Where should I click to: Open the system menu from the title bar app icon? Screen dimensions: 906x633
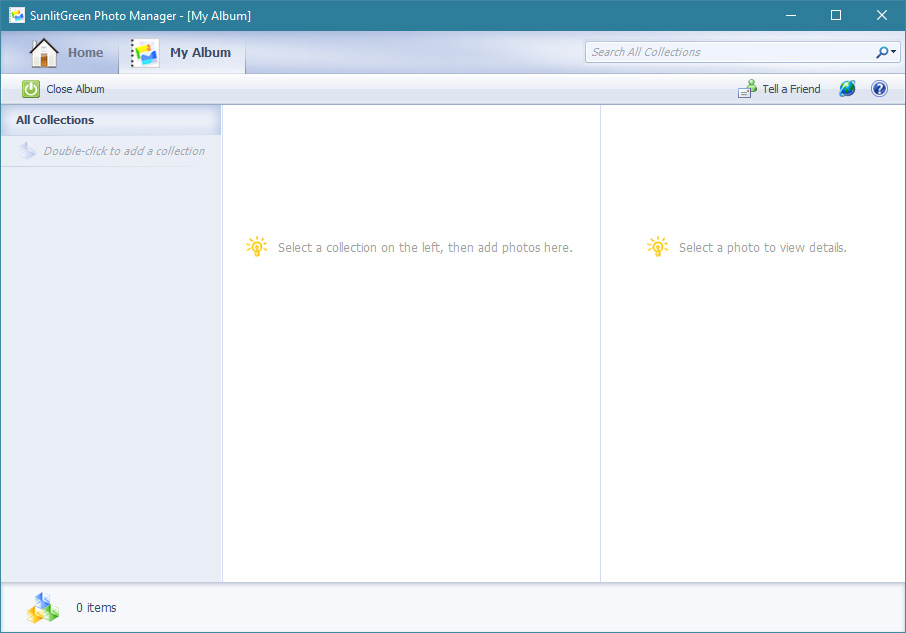(16, 15)
